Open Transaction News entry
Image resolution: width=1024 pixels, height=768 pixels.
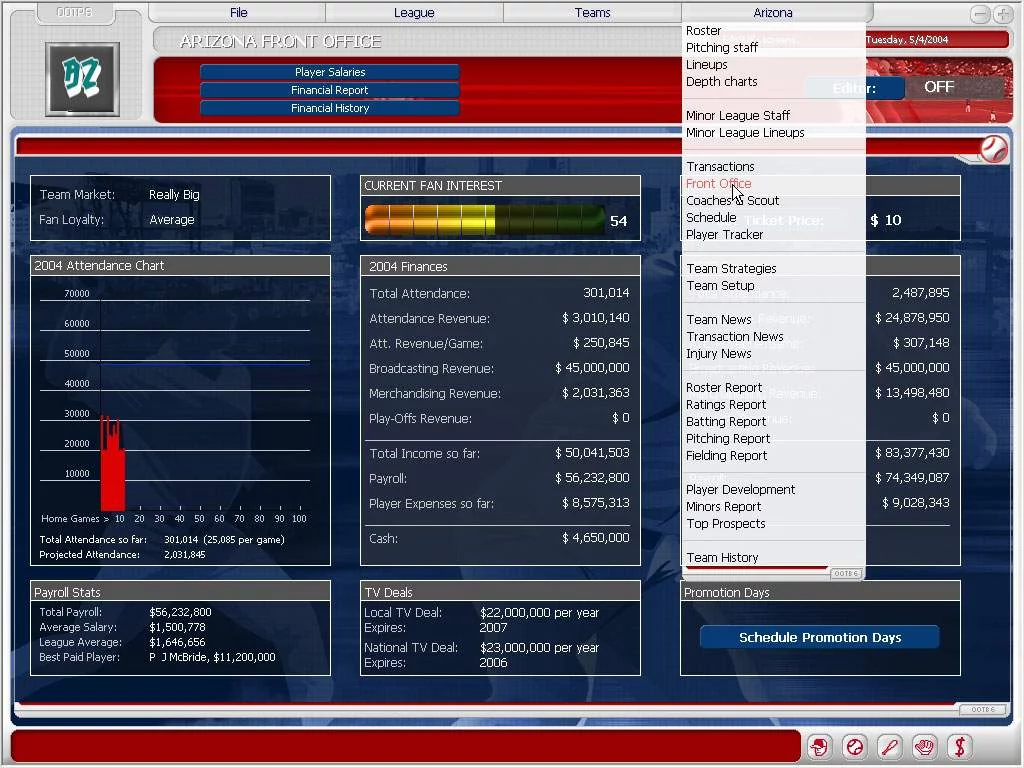click(735, 336)
